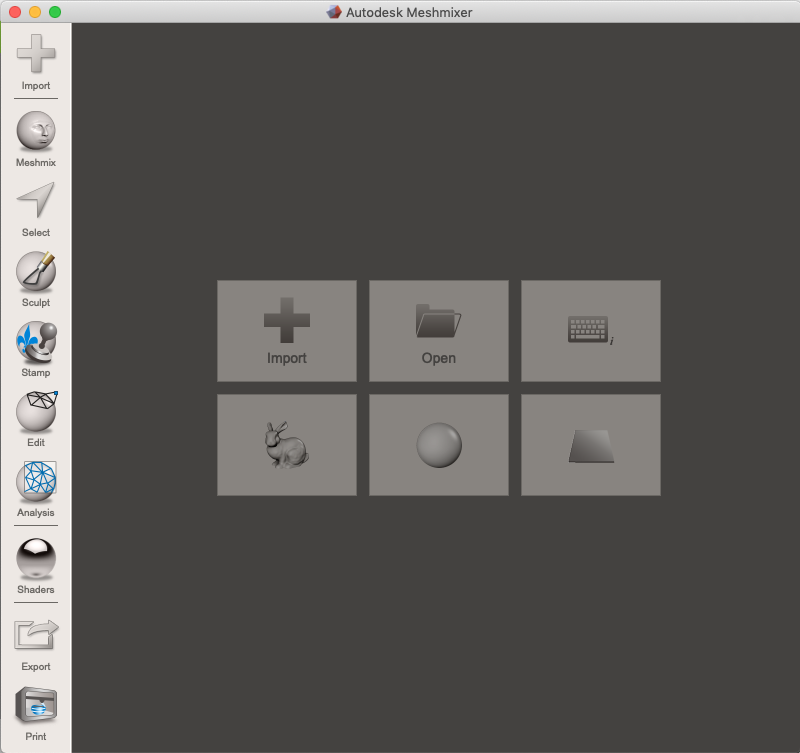Export the current model
Viewport: 800px width, 753px height.
coord(35,637)
